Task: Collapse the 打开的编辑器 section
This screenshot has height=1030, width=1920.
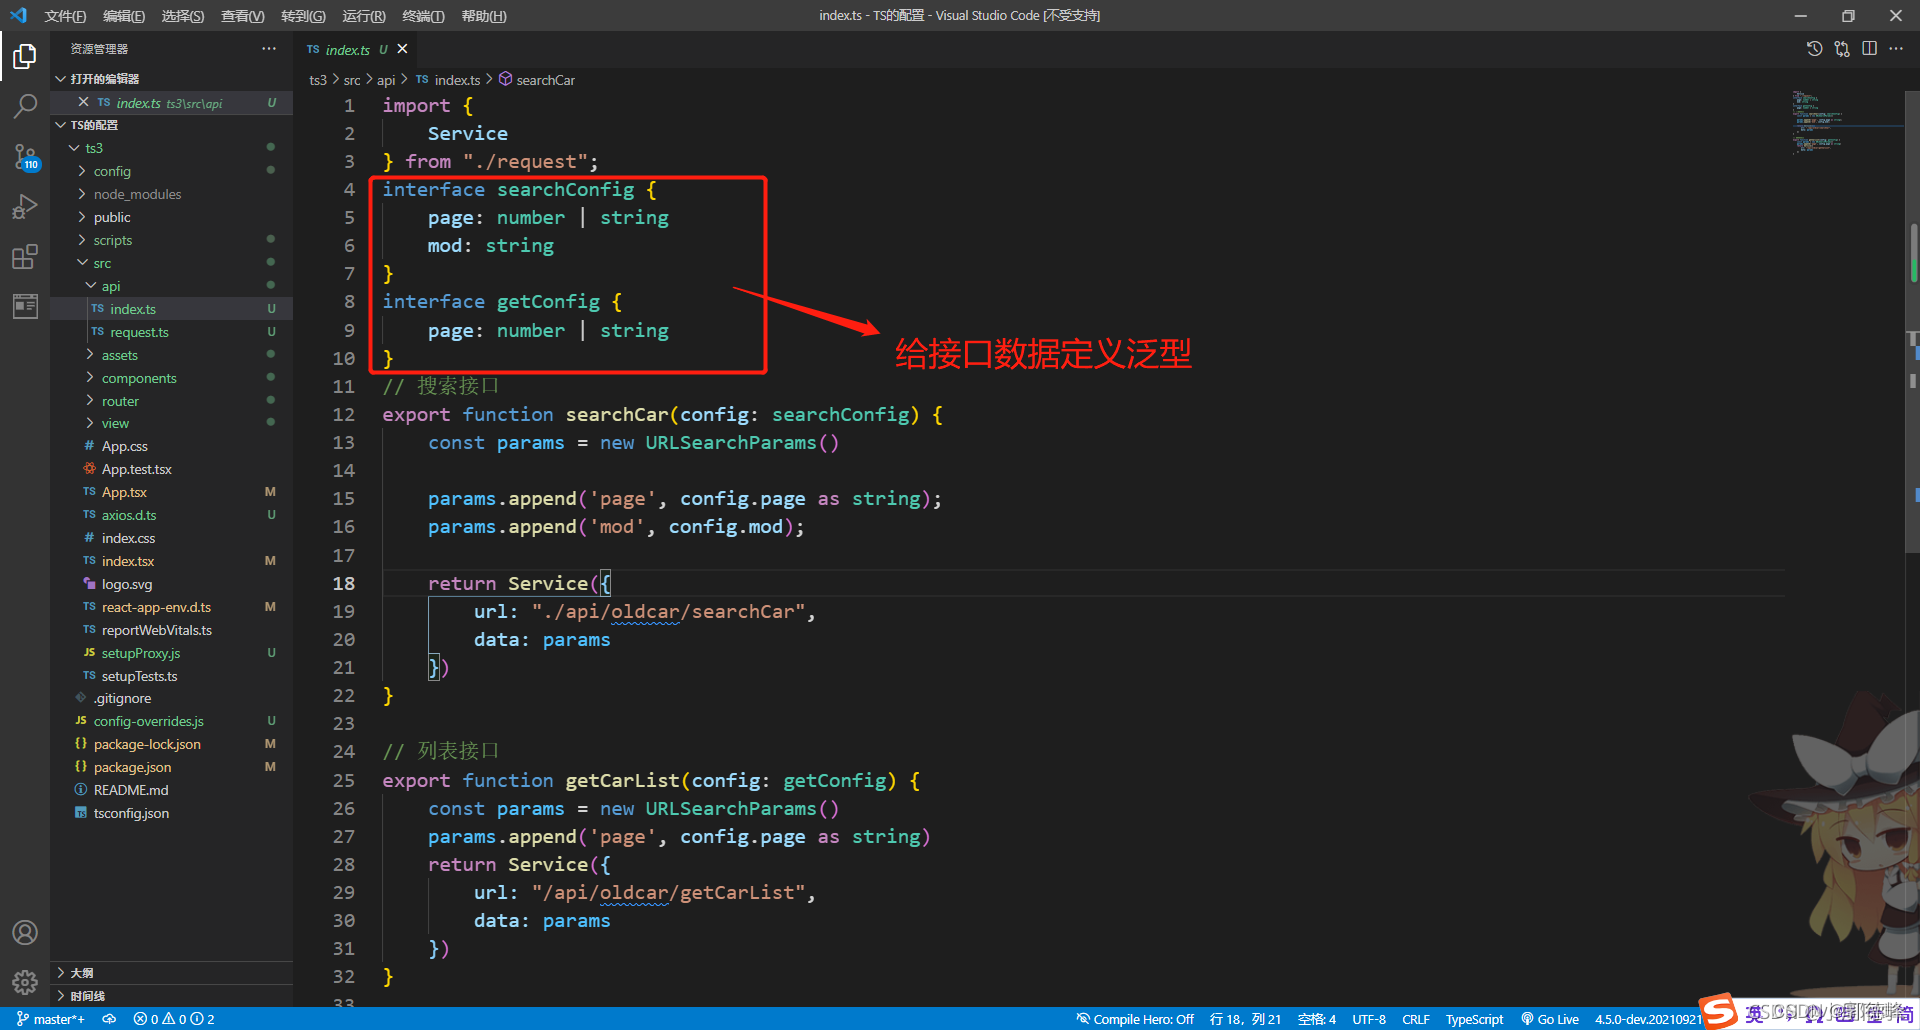Action: tap(171, 79)
